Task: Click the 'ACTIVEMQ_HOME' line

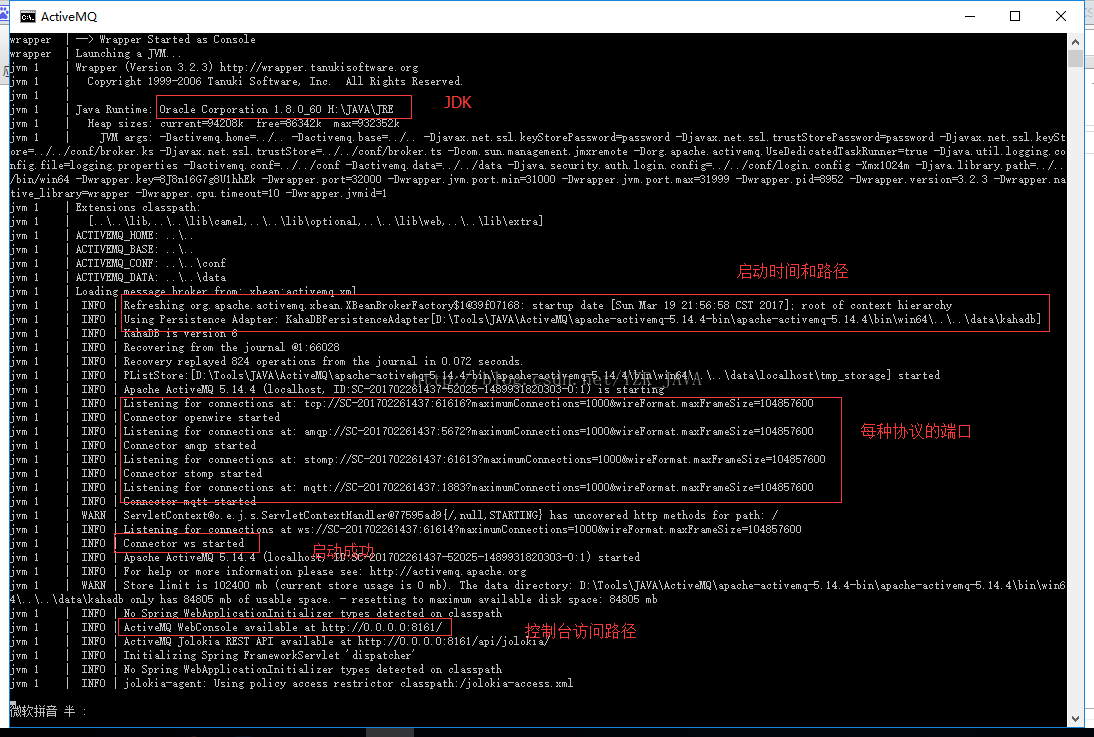Action: click(x=134, y=235)
